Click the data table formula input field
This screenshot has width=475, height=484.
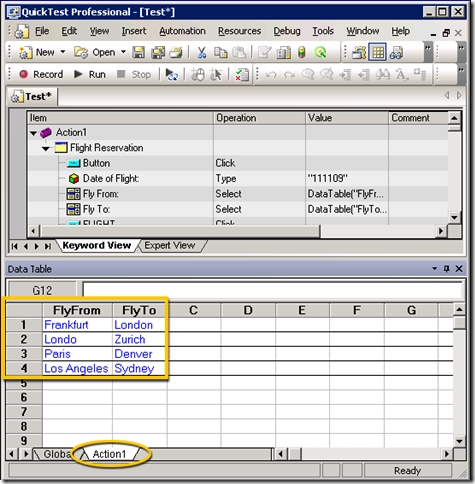pos(272,290)
